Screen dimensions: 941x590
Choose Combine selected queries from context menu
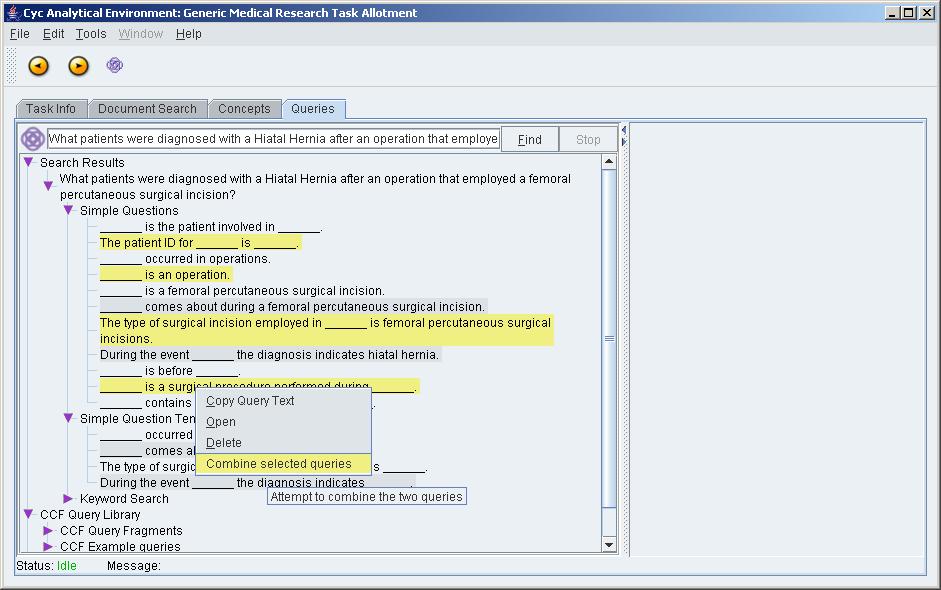coord(279,464)
